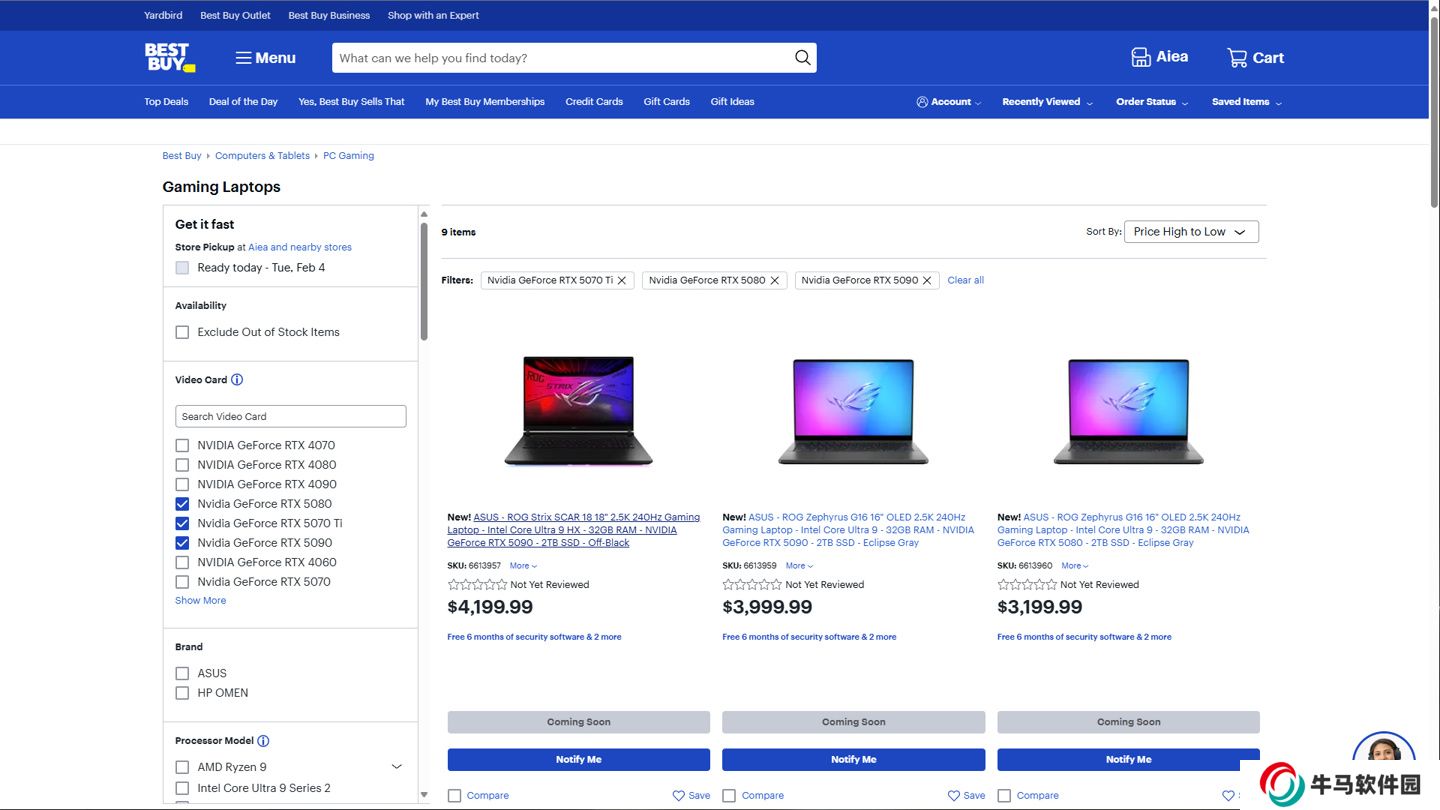Save the ROG Strix SCAR 18 with heart icon

[x=680, y=796]
